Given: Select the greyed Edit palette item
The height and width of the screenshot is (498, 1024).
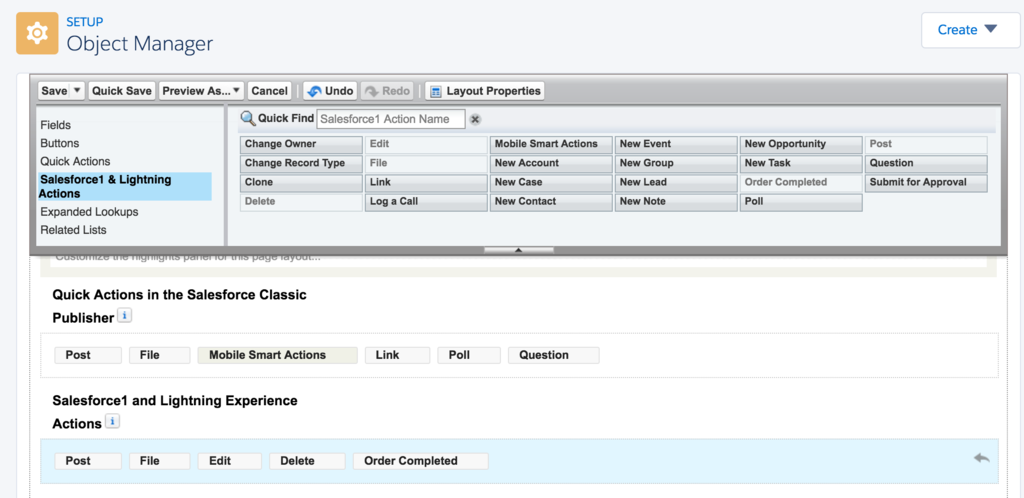Looking at the screenshot, I should (426, 144).
